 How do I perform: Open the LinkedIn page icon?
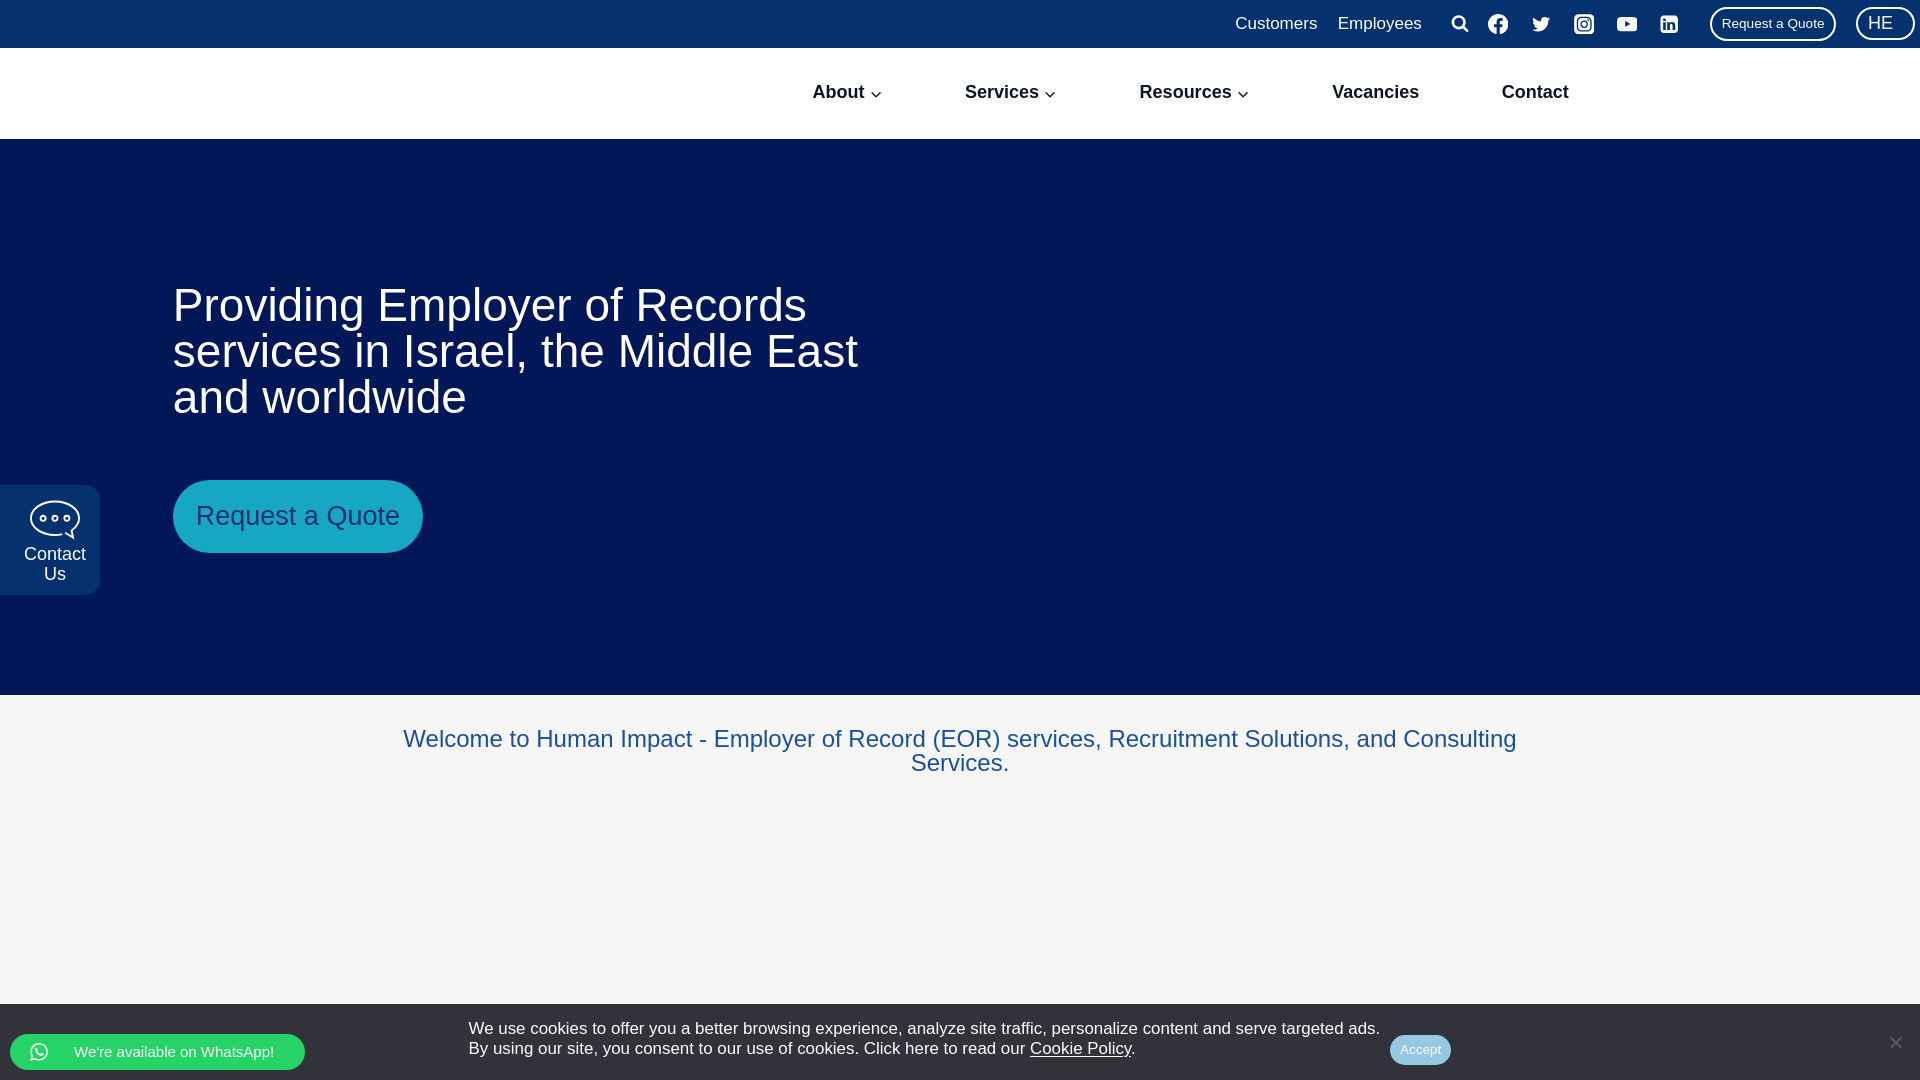1669,24
